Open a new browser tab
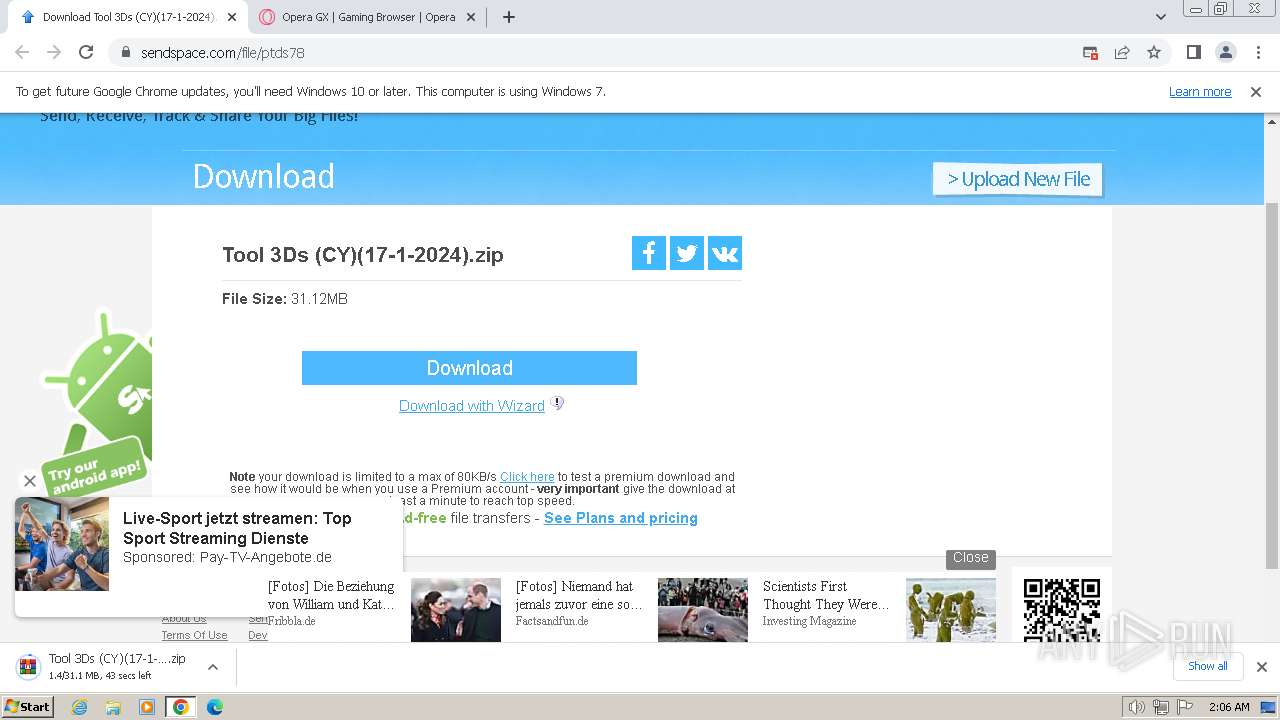The width and height of the screenshot is (1280, 720). 508,17
